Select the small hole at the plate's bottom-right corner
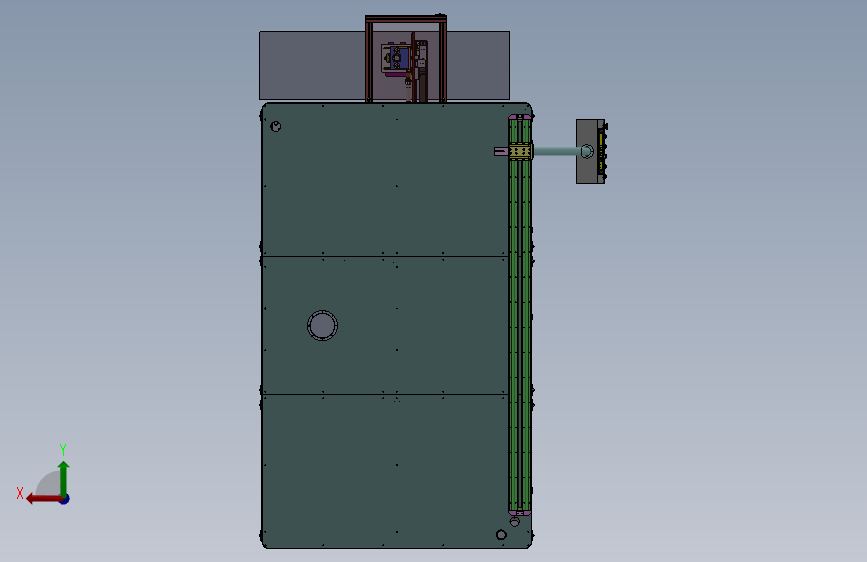867x562 pixels. pos(501,534)
